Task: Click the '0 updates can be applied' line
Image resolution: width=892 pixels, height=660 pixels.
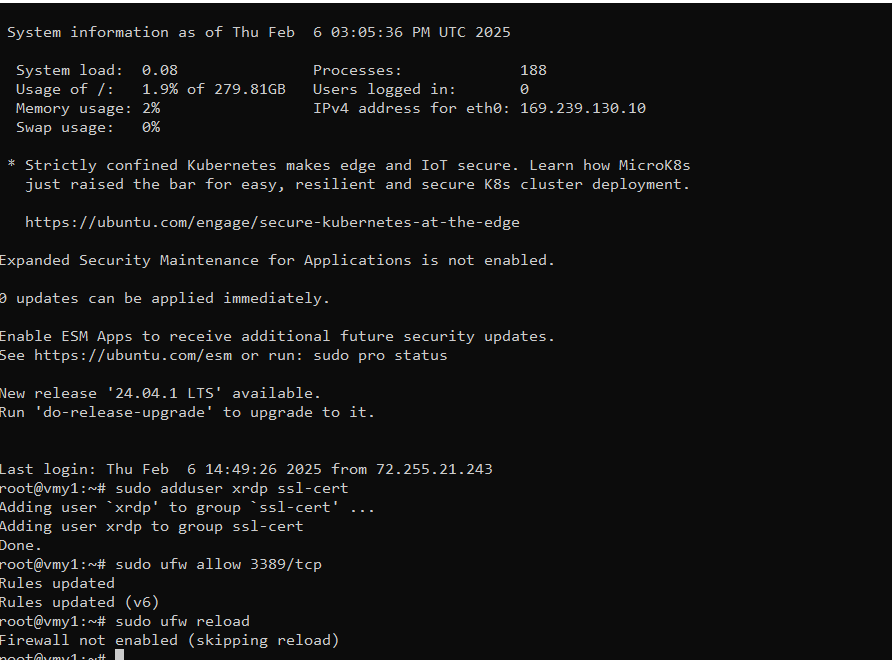Action: pyautogui.click(x=164, y=298)
